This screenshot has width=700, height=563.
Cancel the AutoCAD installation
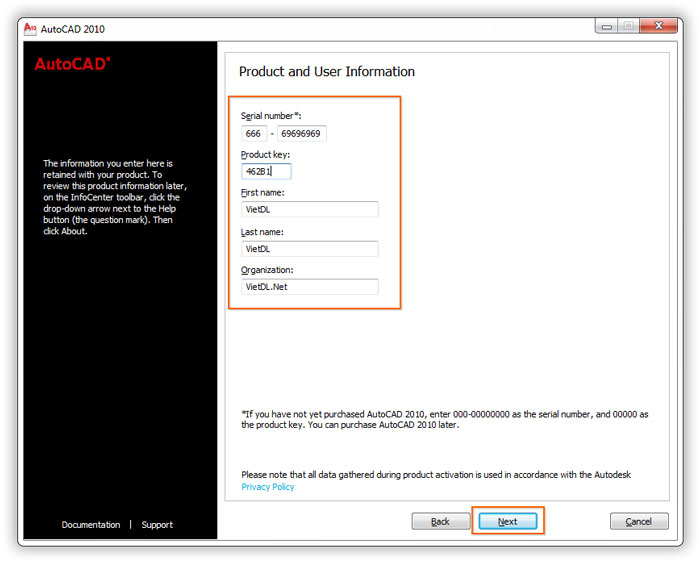click(x=639, y=521)
